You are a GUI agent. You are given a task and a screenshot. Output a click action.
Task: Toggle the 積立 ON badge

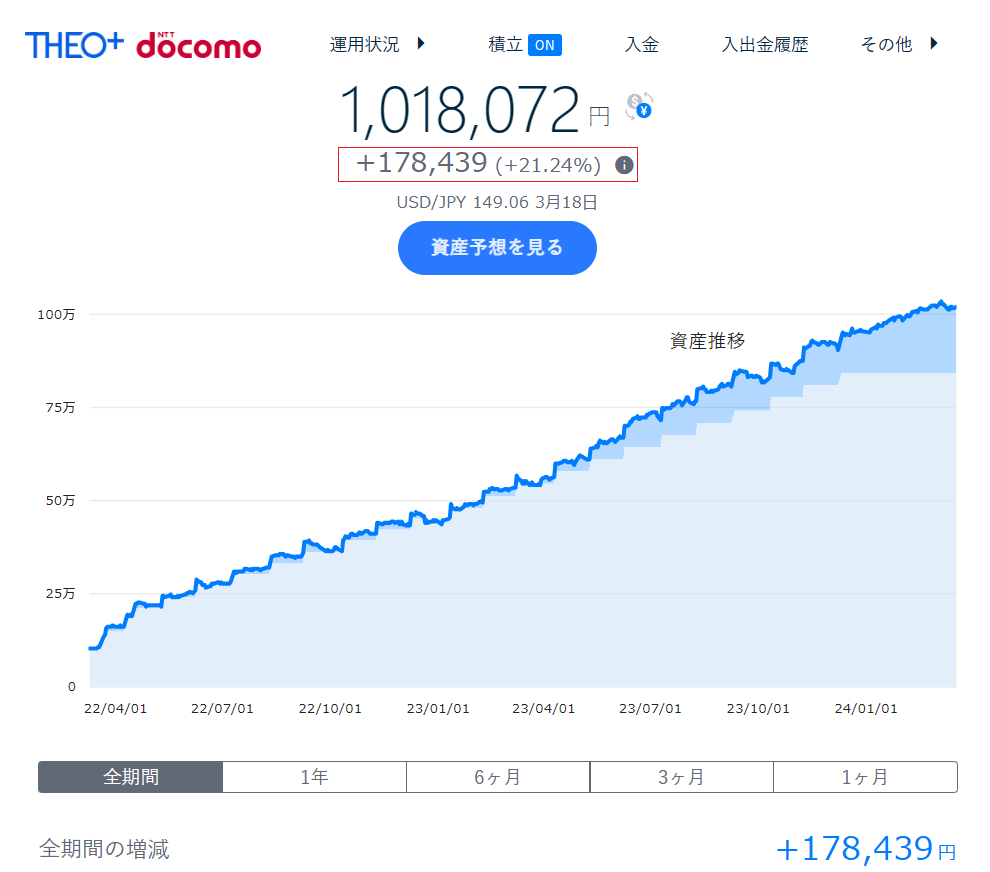(544, 45)
